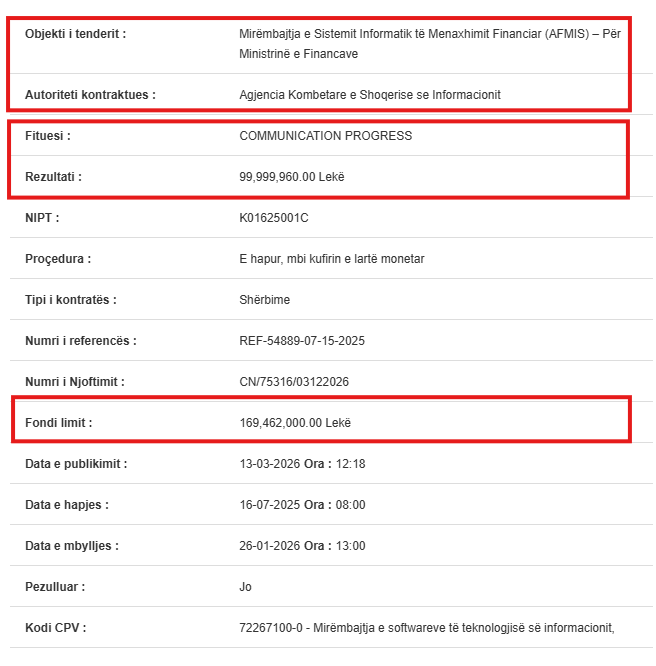Screen dimensions: 656x666
Task: Click the 'Objekti i tenderit' label
Action: click(x=76, y=34)
